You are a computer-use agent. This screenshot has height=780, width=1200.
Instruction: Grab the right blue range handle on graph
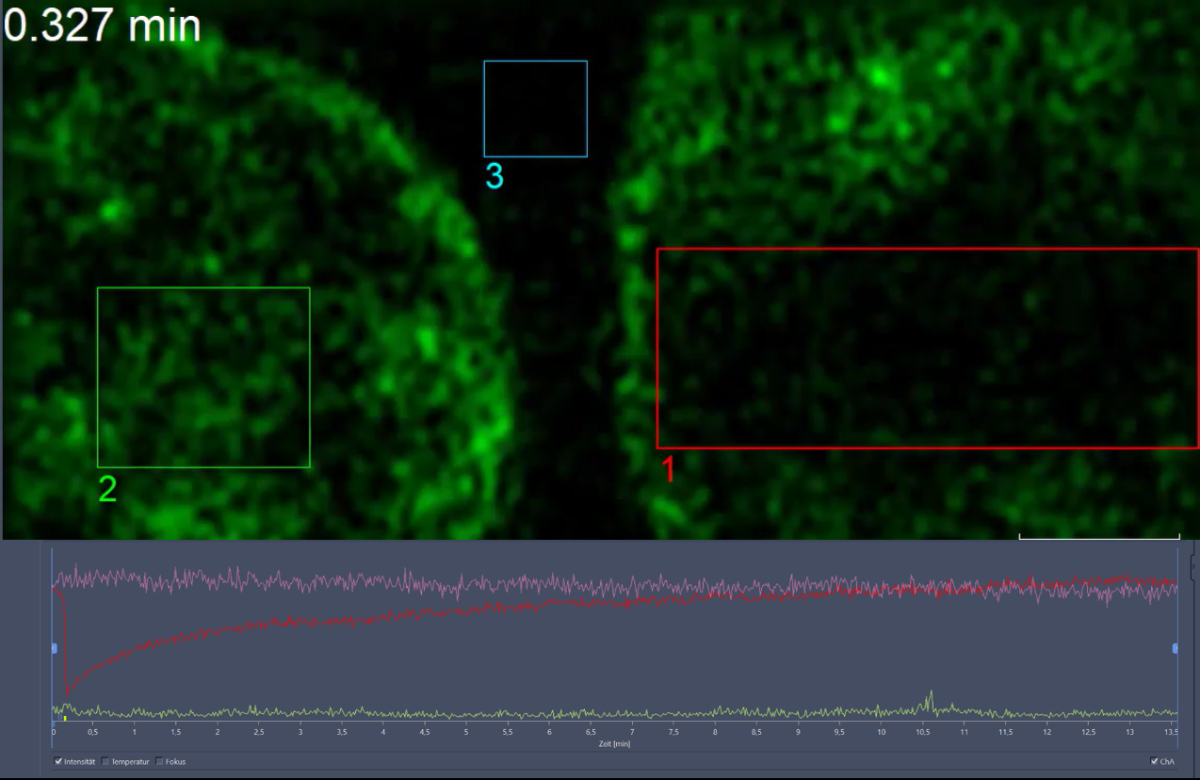1175,648
